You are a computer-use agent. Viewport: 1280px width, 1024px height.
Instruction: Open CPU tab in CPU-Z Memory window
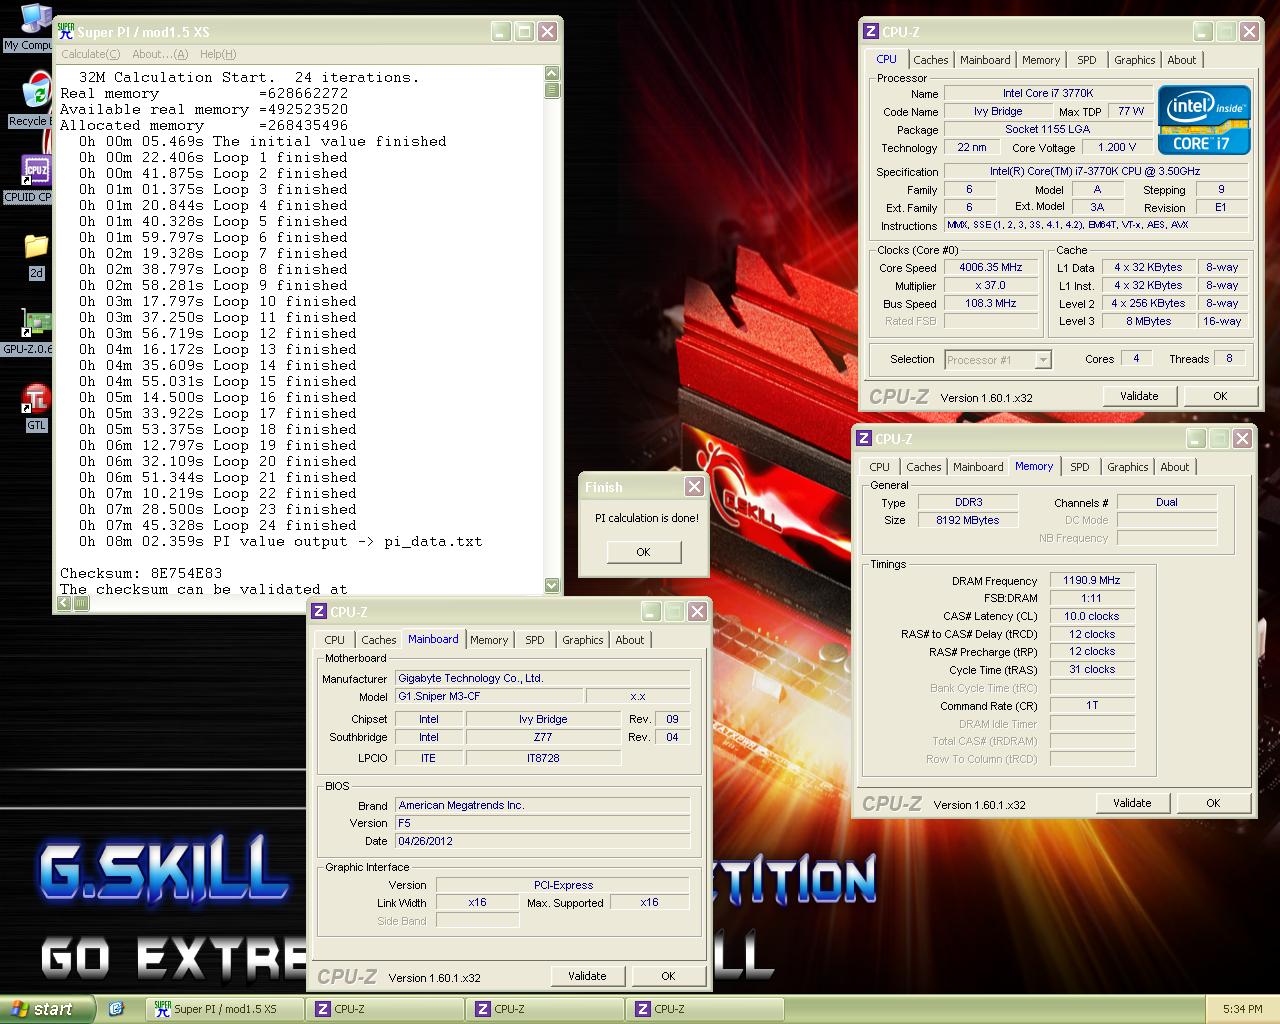[x=879, y=467]
